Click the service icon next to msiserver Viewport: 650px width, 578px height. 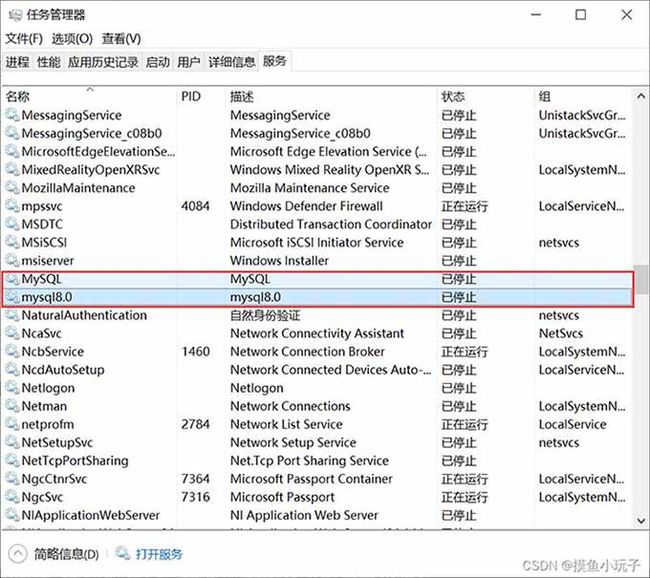(12, 260)
